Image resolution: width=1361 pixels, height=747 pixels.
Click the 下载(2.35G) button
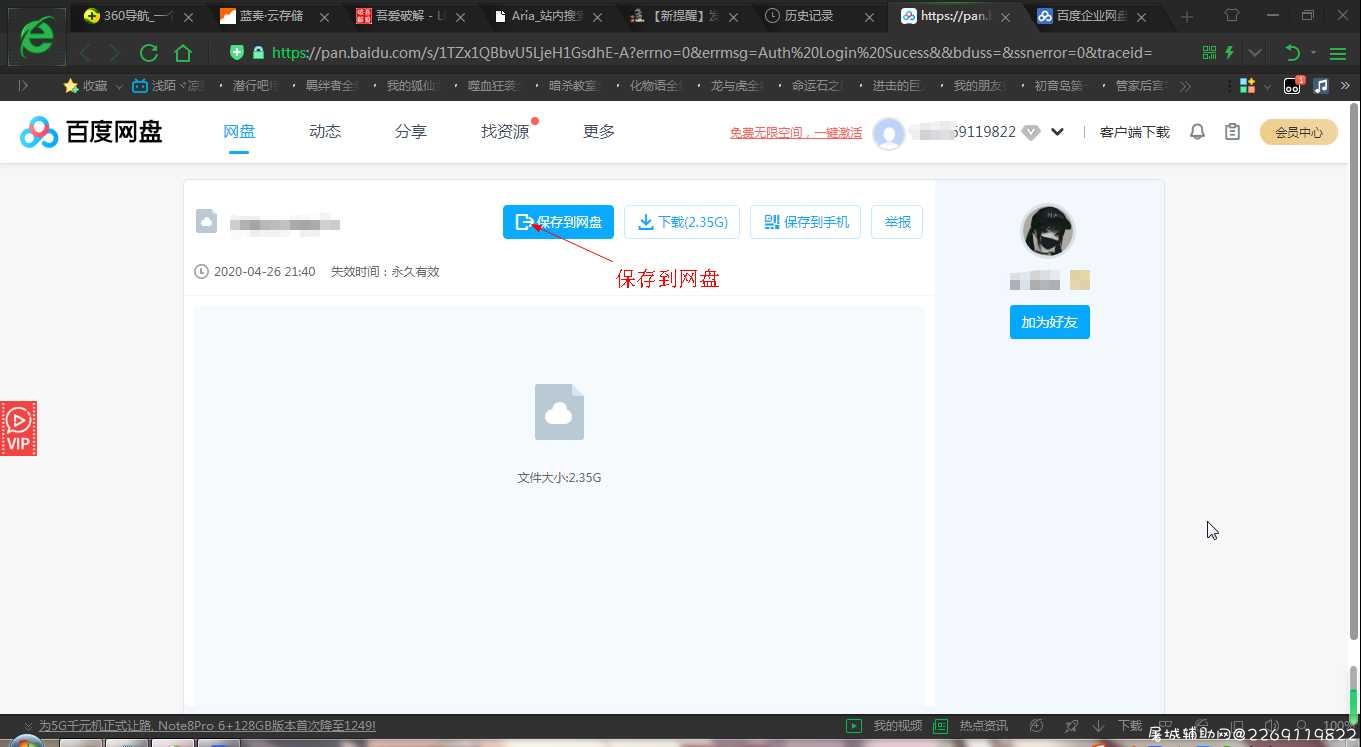[x=682, y=222]
